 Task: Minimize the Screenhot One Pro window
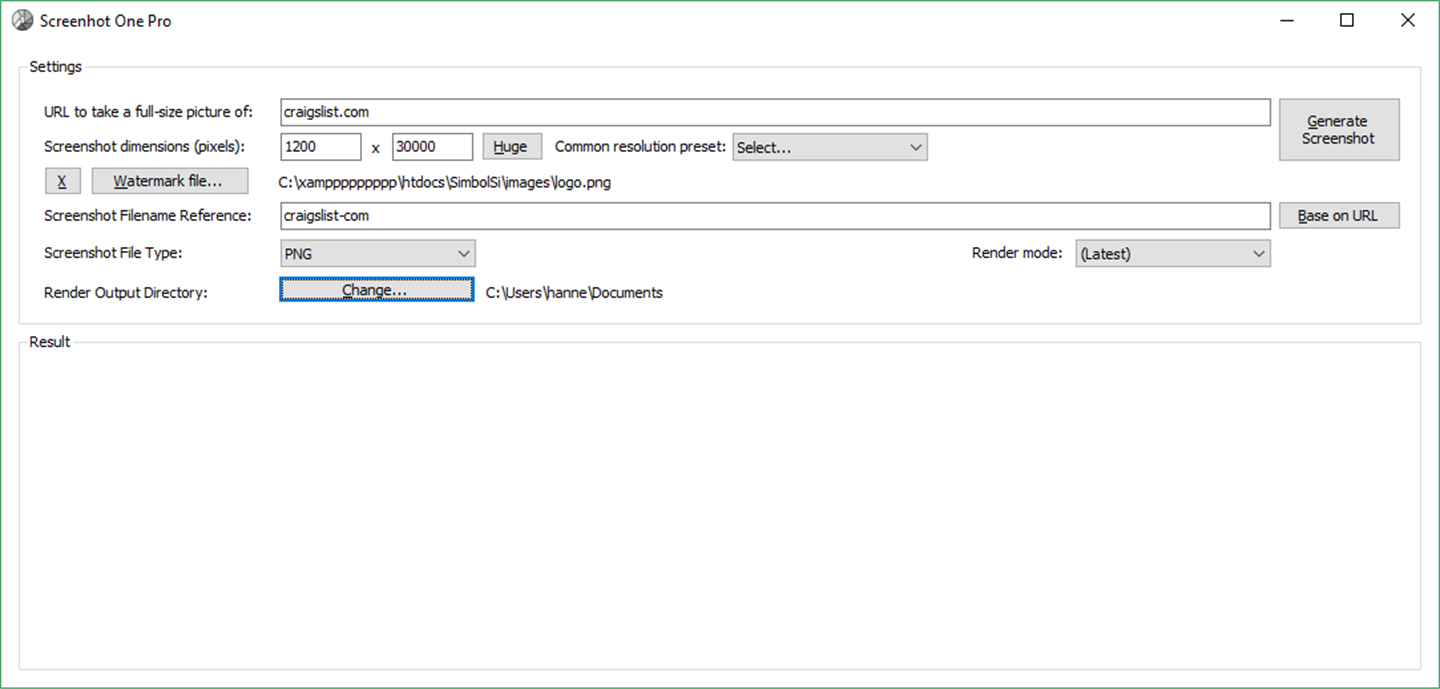[x=1287, y=20]
